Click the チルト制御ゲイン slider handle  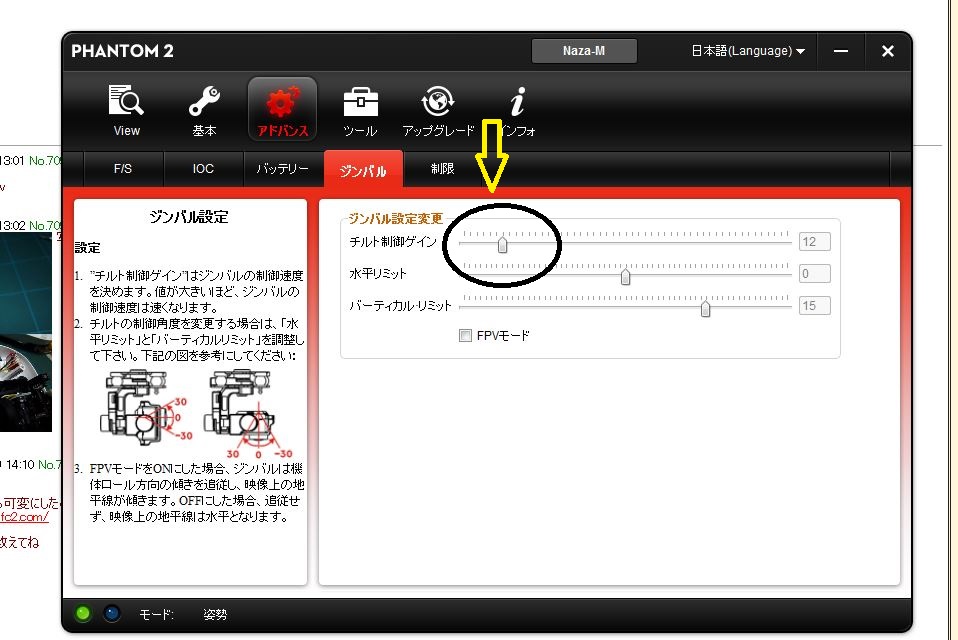point(502,245)
